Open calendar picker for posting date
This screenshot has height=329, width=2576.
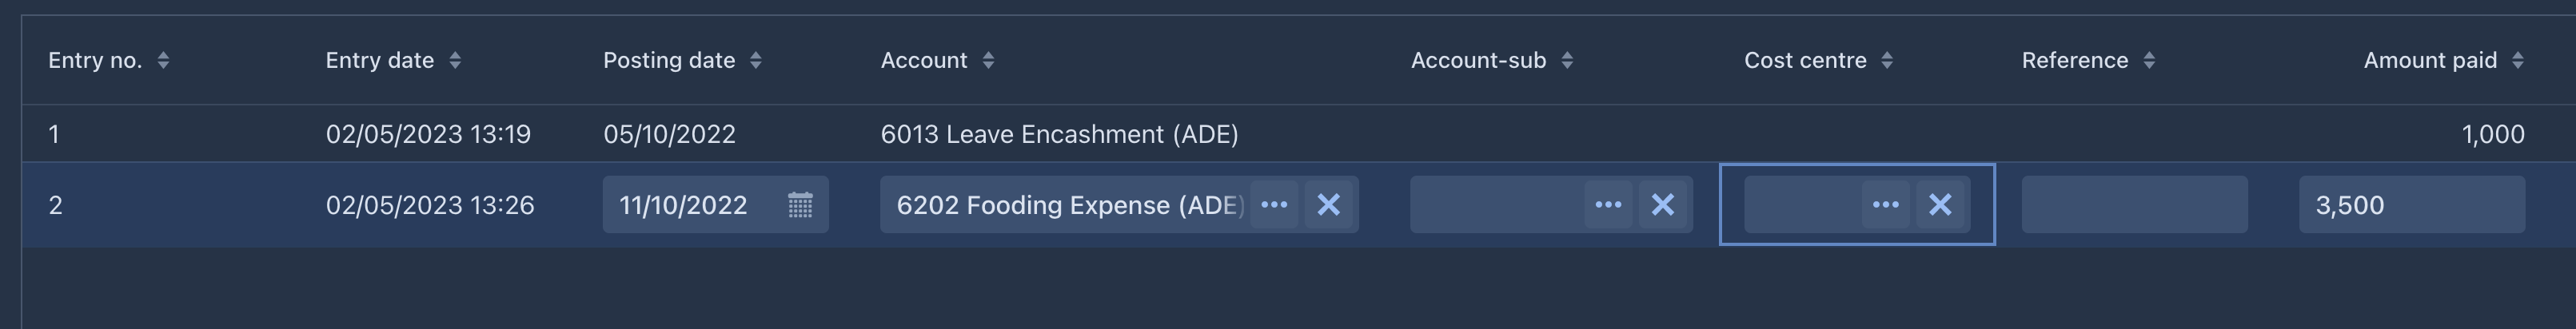(x=800, y=205)
